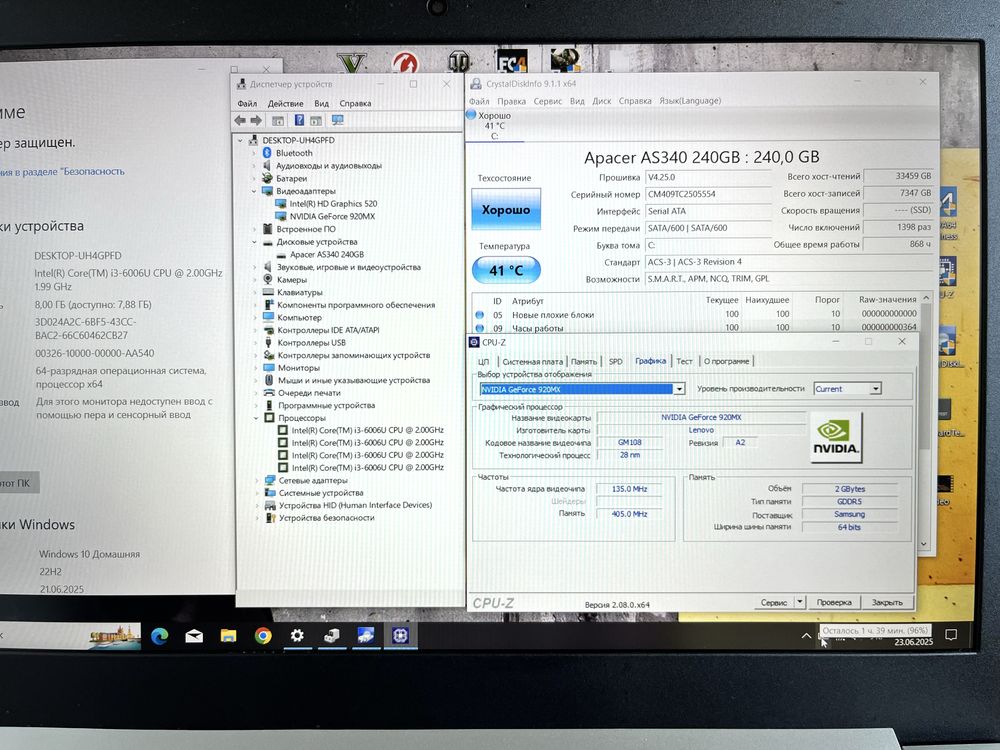The image size is (1000, 750).
Task: Expand the Батареи category
Action: point(254,179)
